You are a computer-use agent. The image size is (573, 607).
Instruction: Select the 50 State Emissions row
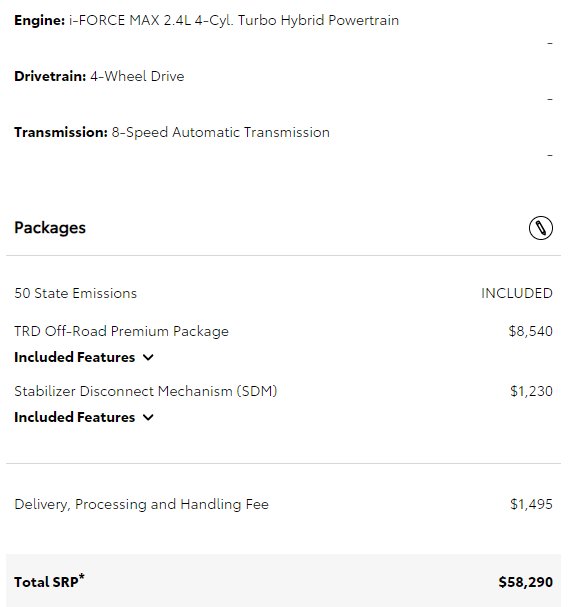tap(283, 293)
